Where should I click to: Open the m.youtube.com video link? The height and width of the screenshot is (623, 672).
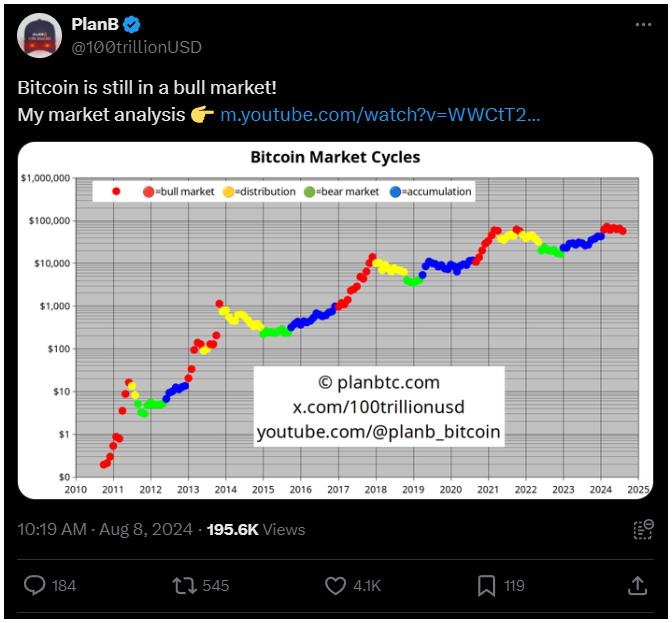pyautogui.click(x=380, y=114)
